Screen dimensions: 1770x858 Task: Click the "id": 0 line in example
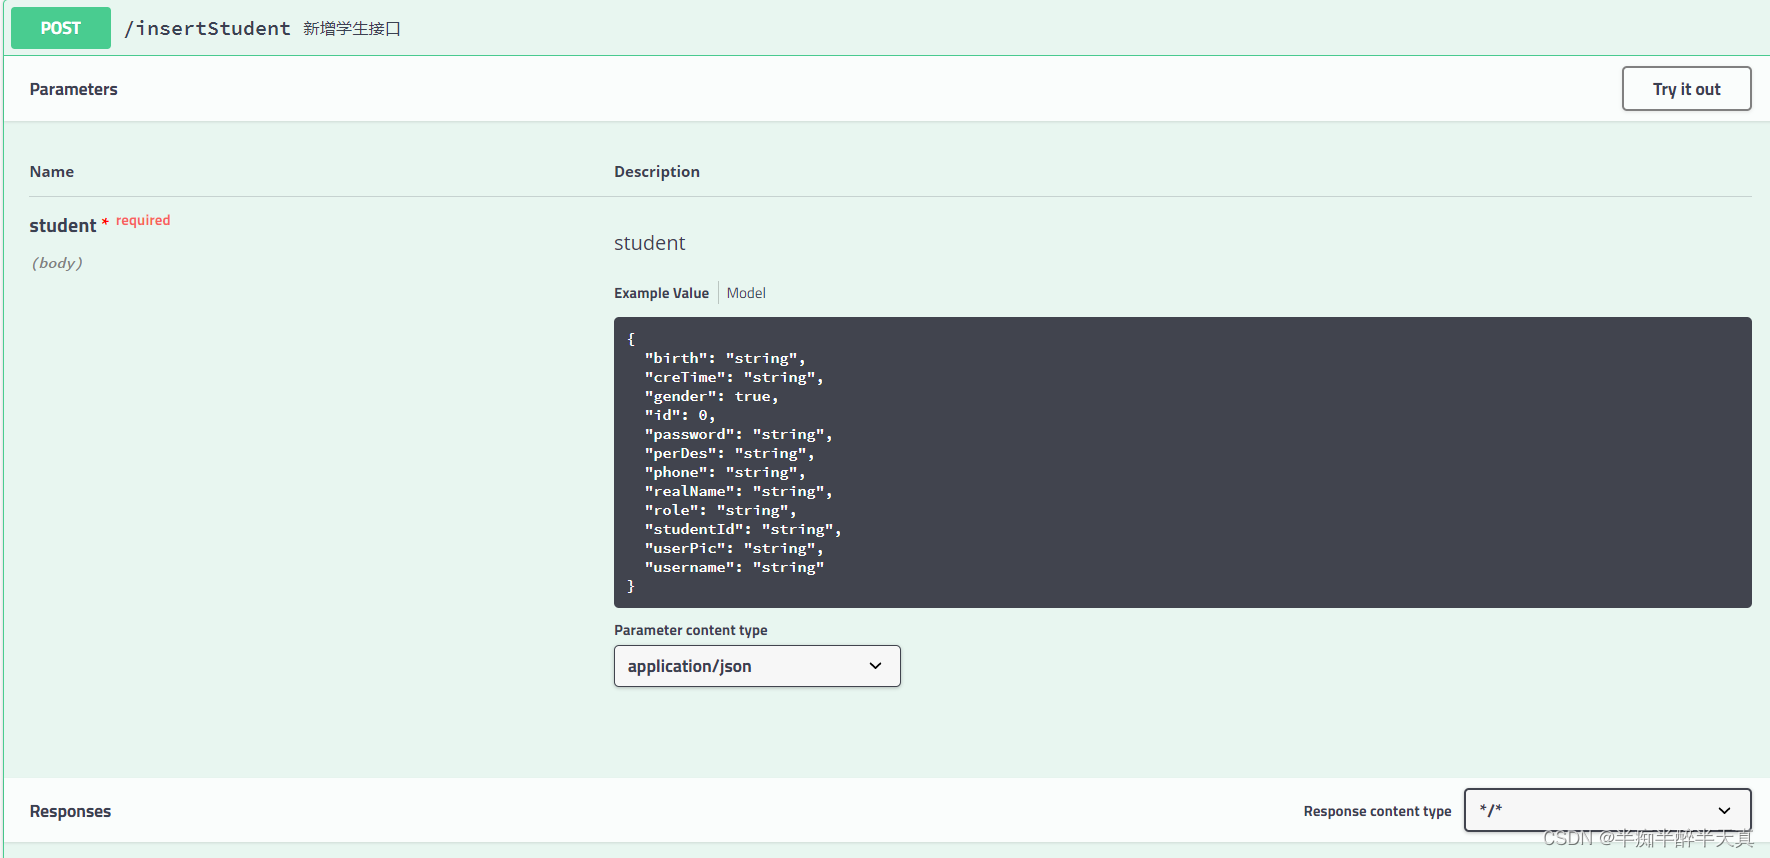coord(680,415)
